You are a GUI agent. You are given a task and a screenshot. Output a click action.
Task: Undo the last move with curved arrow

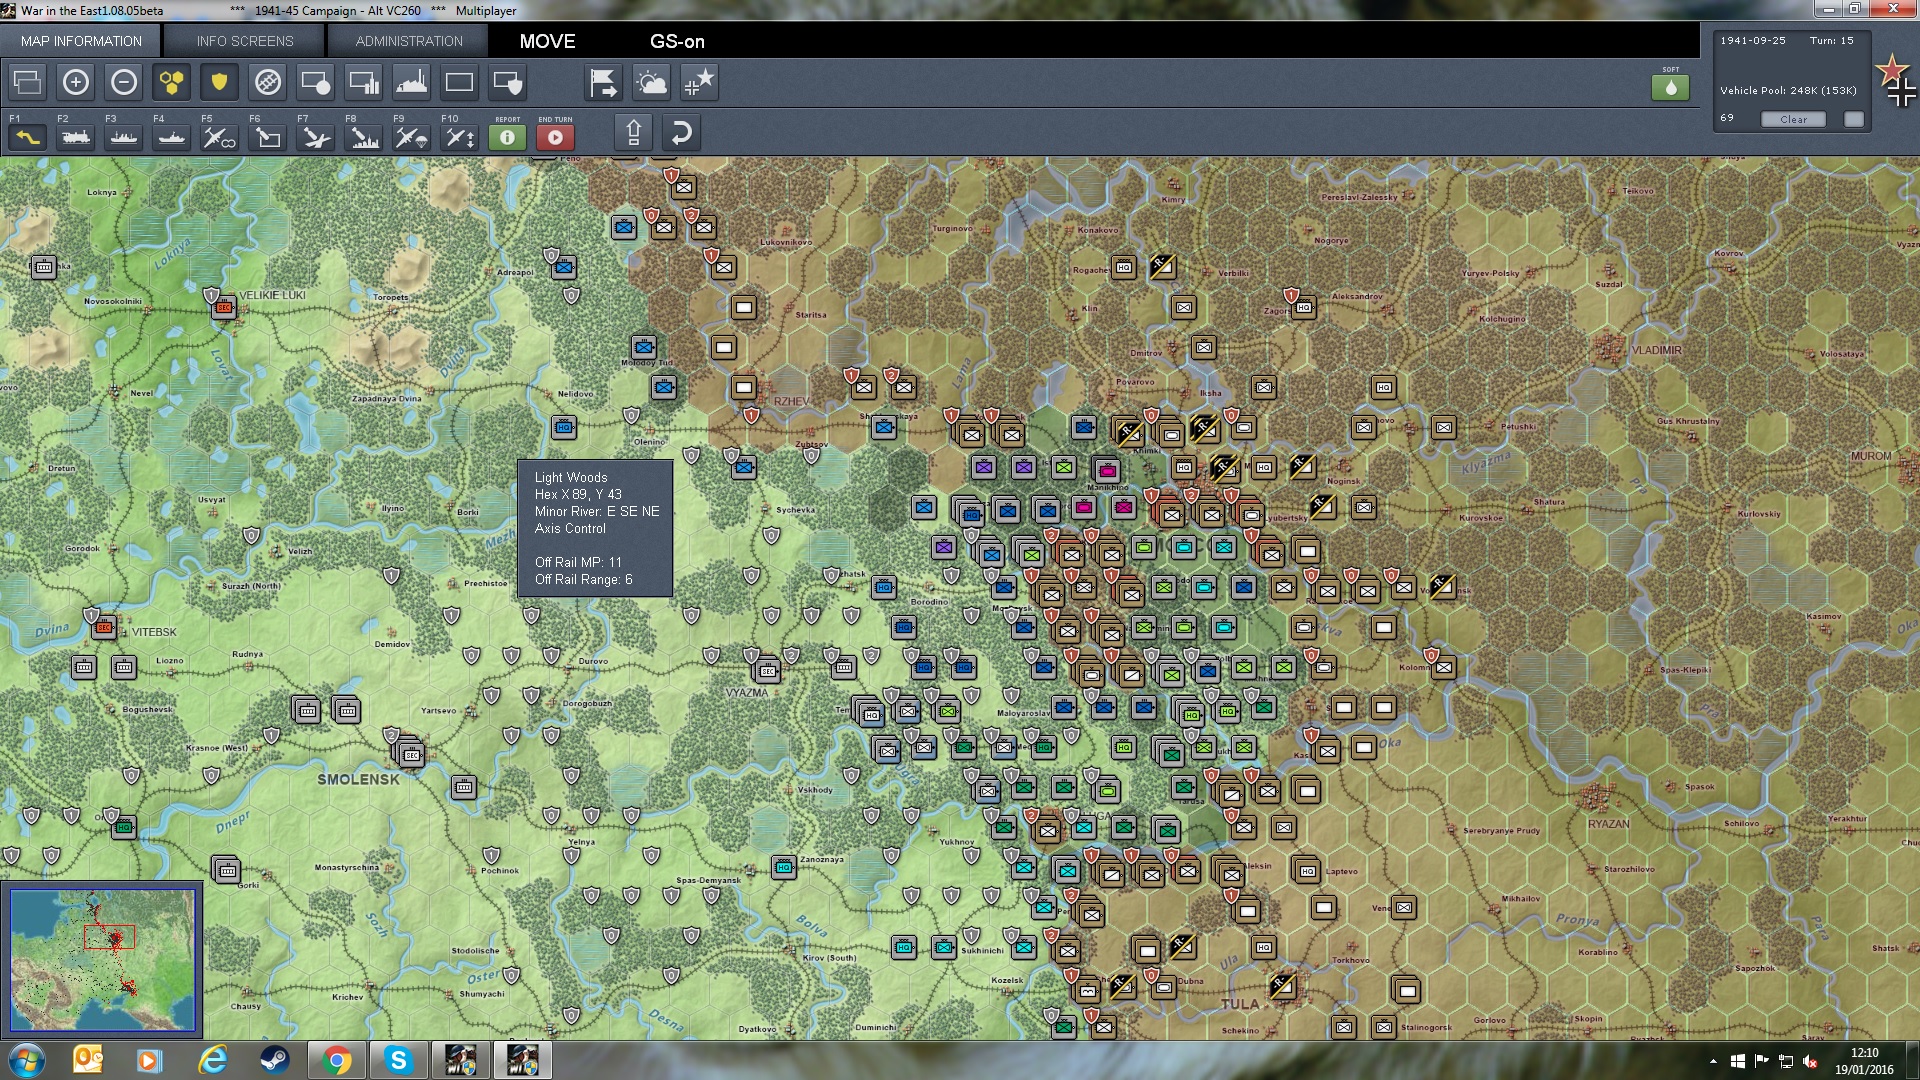[x=681, y=133]
